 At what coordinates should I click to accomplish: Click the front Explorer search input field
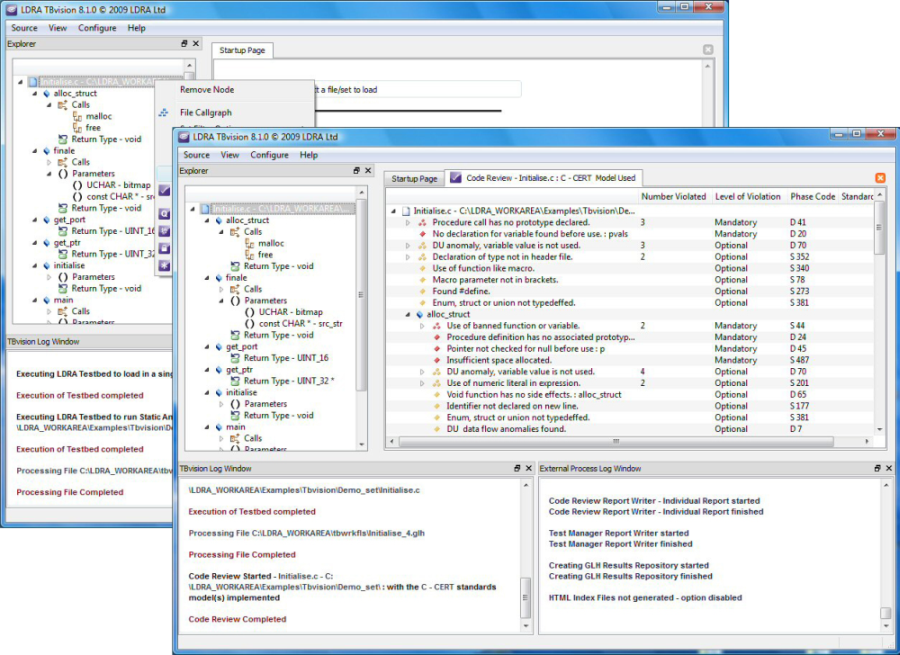click(270, 193)
